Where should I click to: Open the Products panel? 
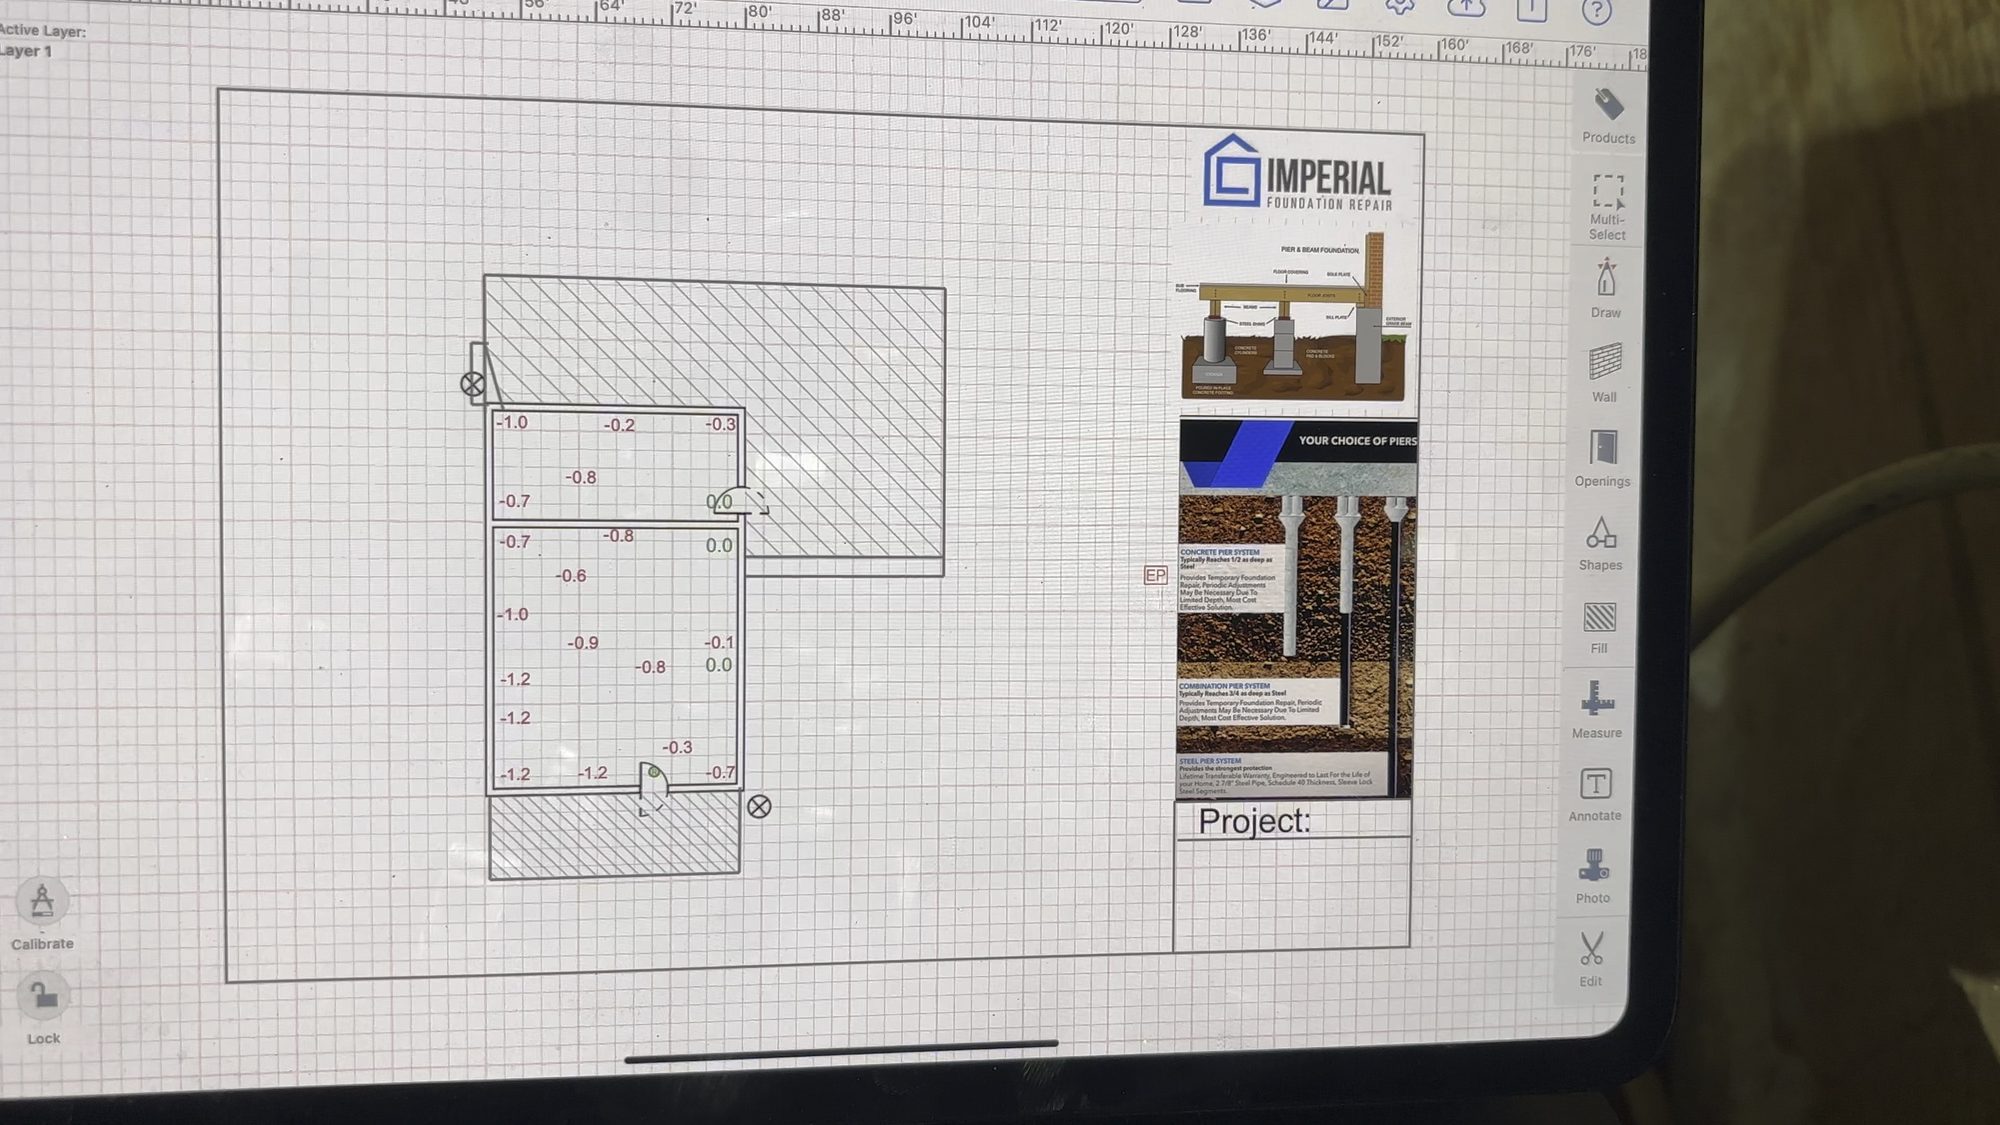[x=1608, y=116]
